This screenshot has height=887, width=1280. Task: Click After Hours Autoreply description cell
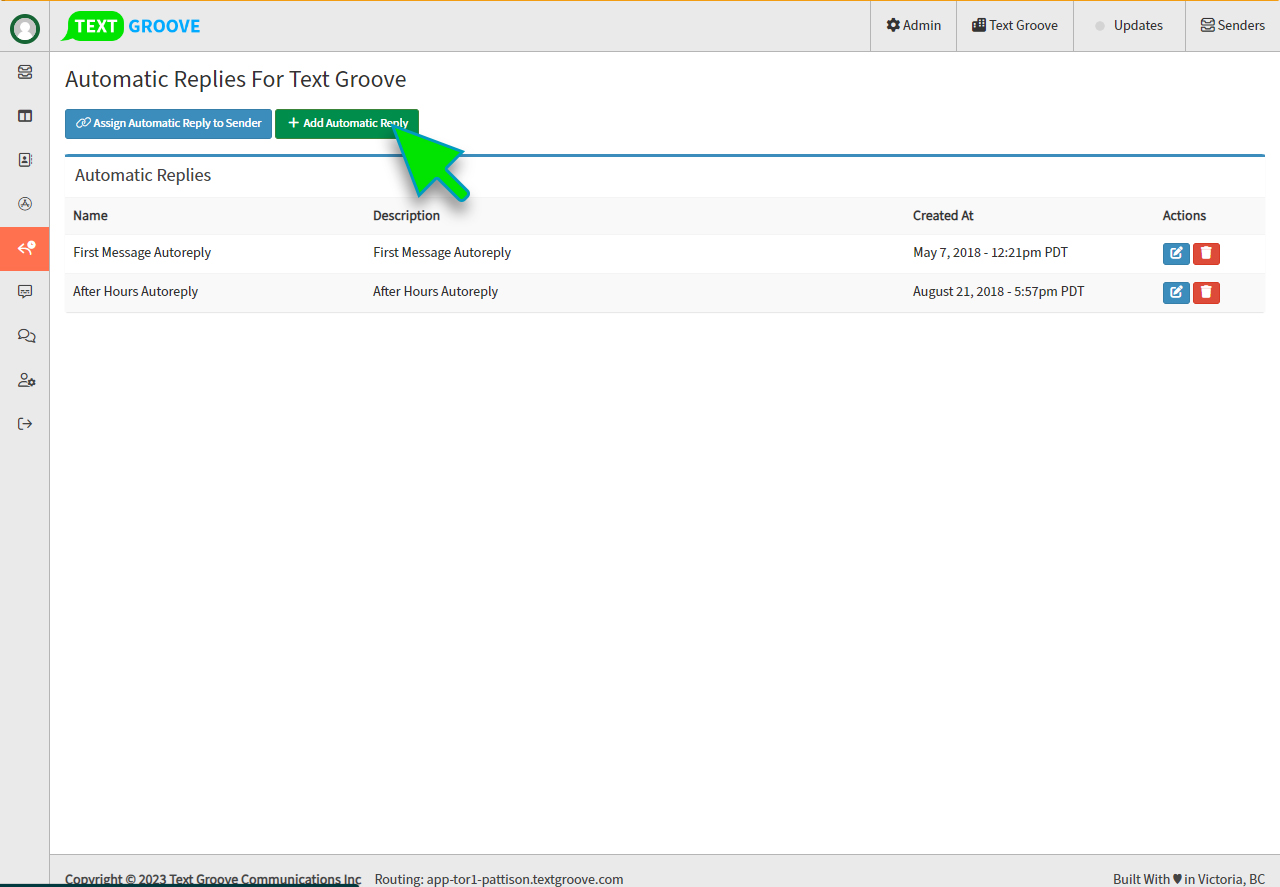pyautogui.click(x=435, y=291)
